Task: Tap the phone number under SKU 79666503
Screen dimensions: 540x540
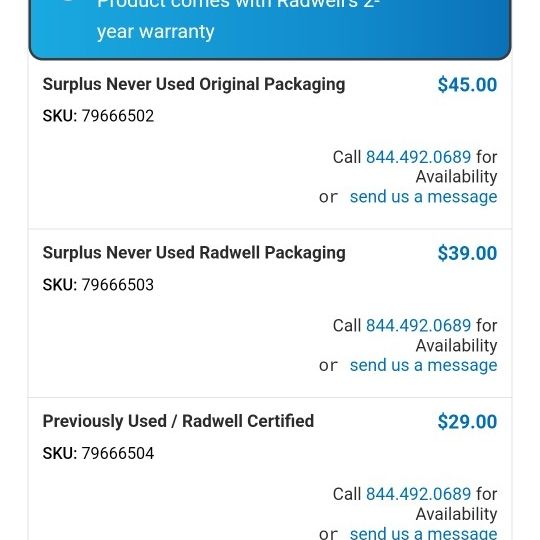Action: (x=418, y=325)
